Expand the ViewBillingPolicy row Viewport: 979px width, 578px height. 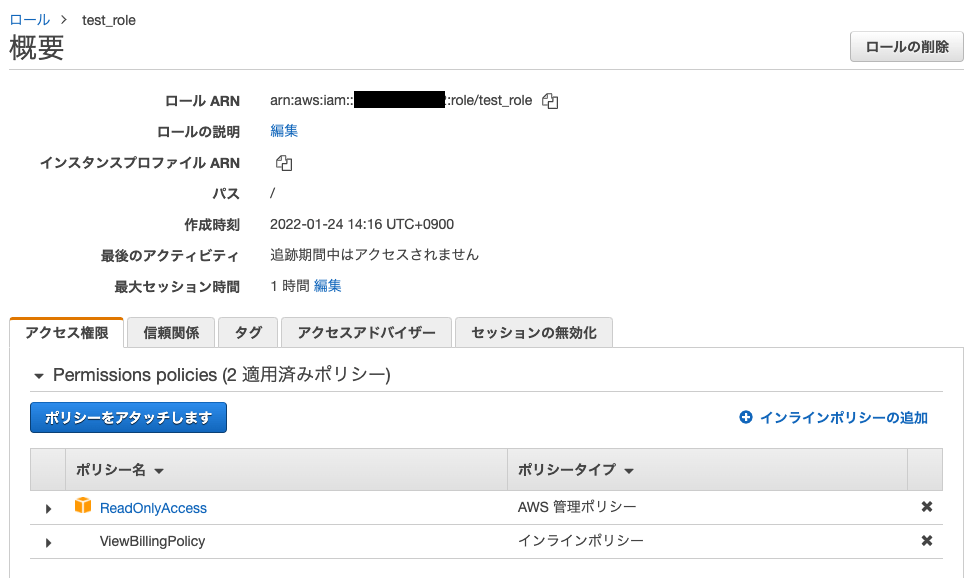click(x=48, y=542)
